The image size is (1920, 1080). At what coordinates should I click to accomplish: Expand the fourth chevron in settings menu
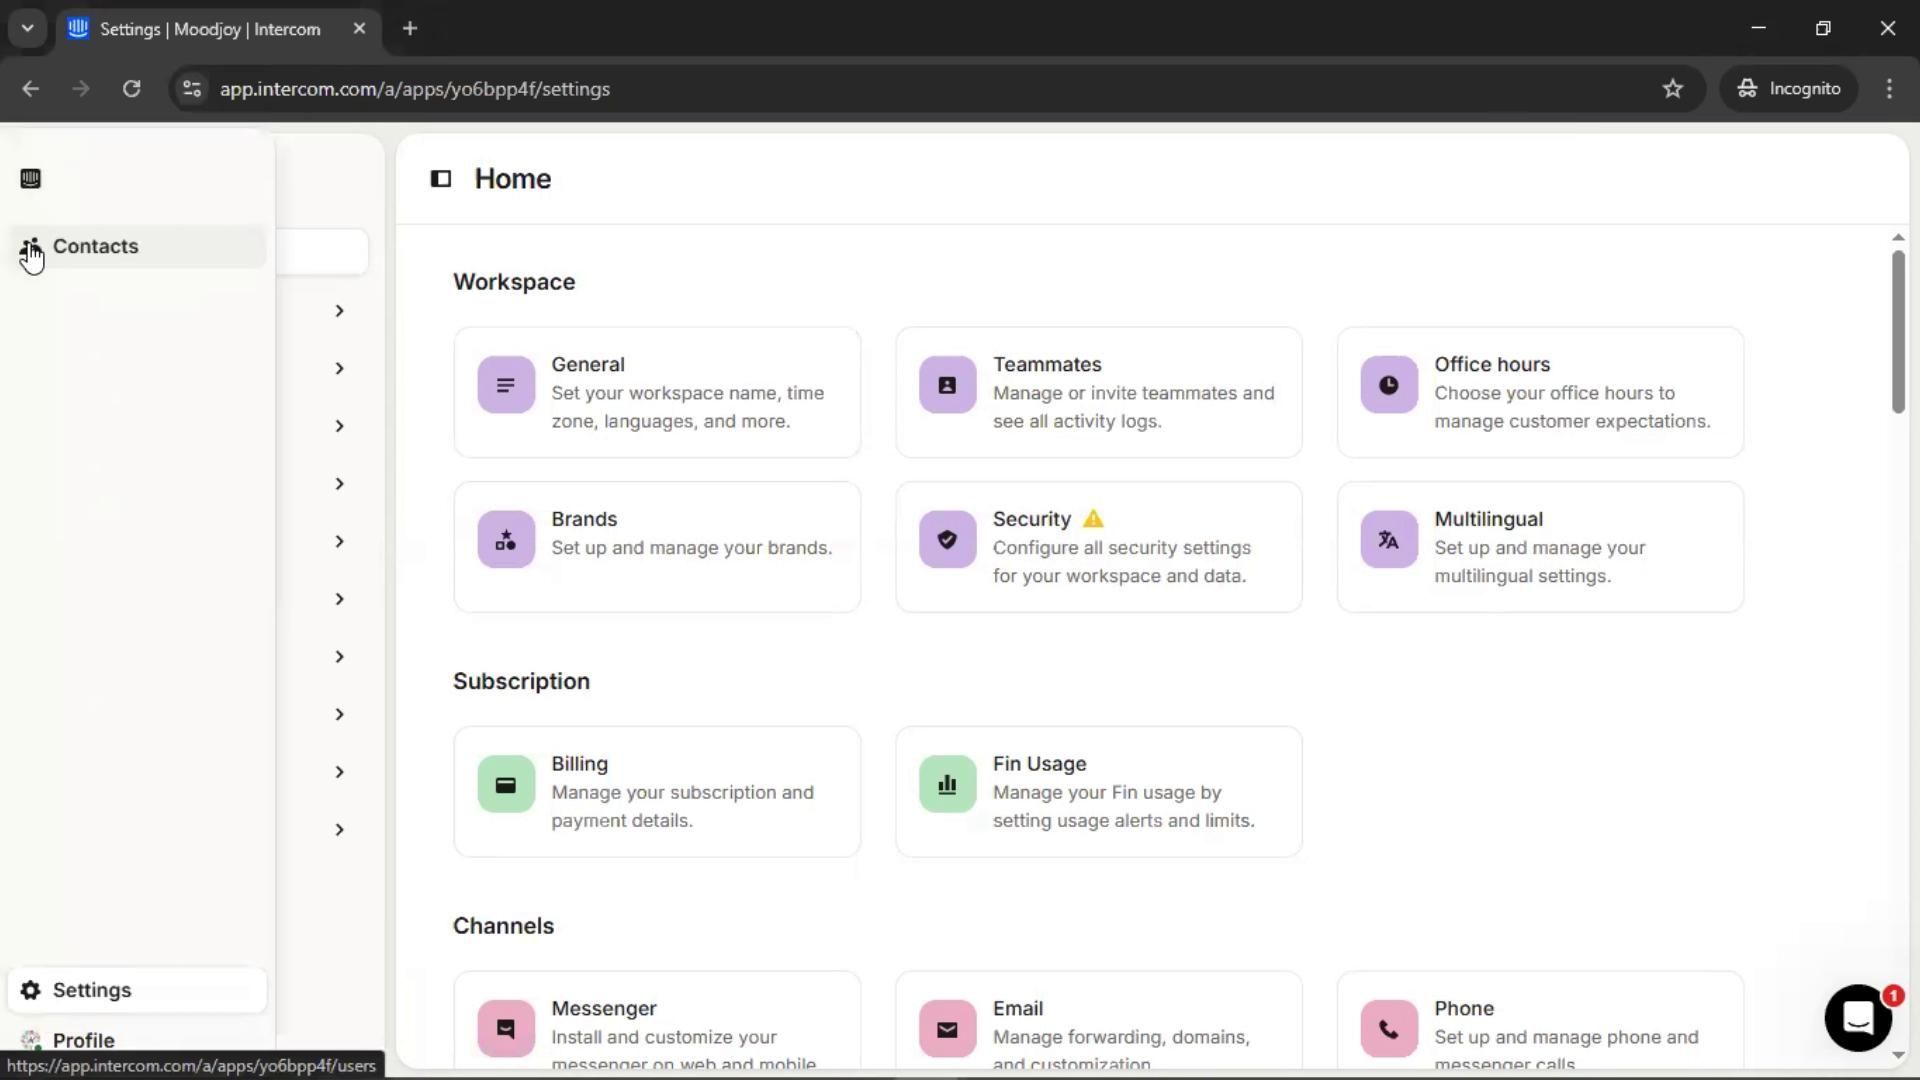pos(339,484)
